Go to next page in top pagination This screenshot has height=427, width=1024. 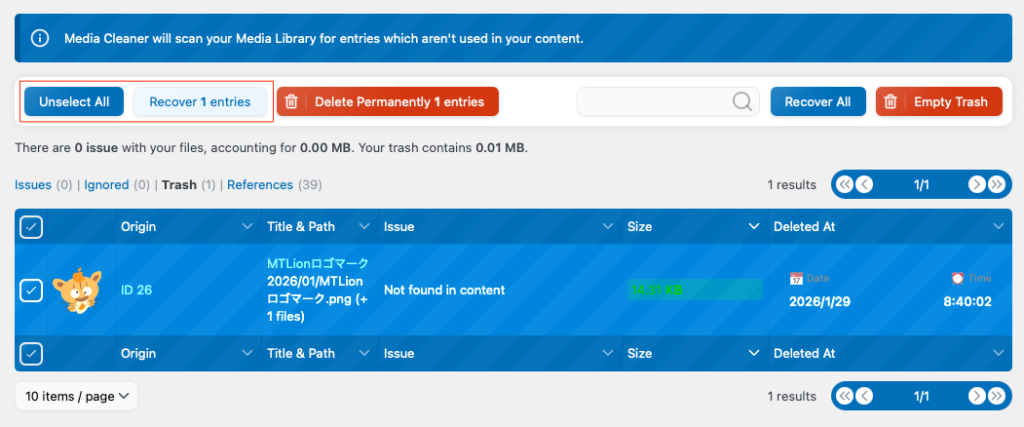976,185
